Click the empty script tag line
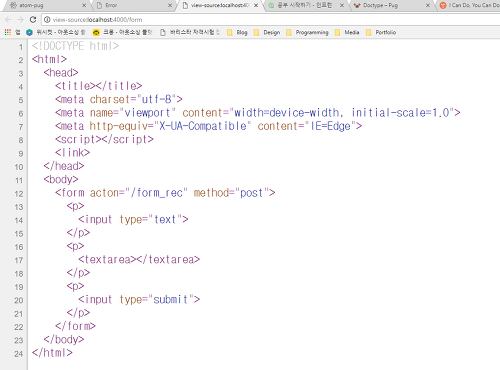Viewport: 500px width, 370px height. tap(104, 139)
